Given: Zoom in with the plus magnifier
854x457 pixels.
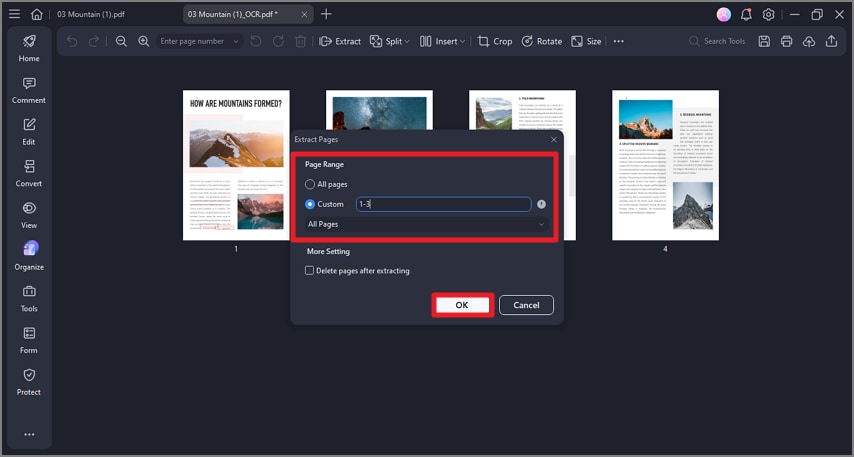Looking at the screenshot, I should [143, 41].
